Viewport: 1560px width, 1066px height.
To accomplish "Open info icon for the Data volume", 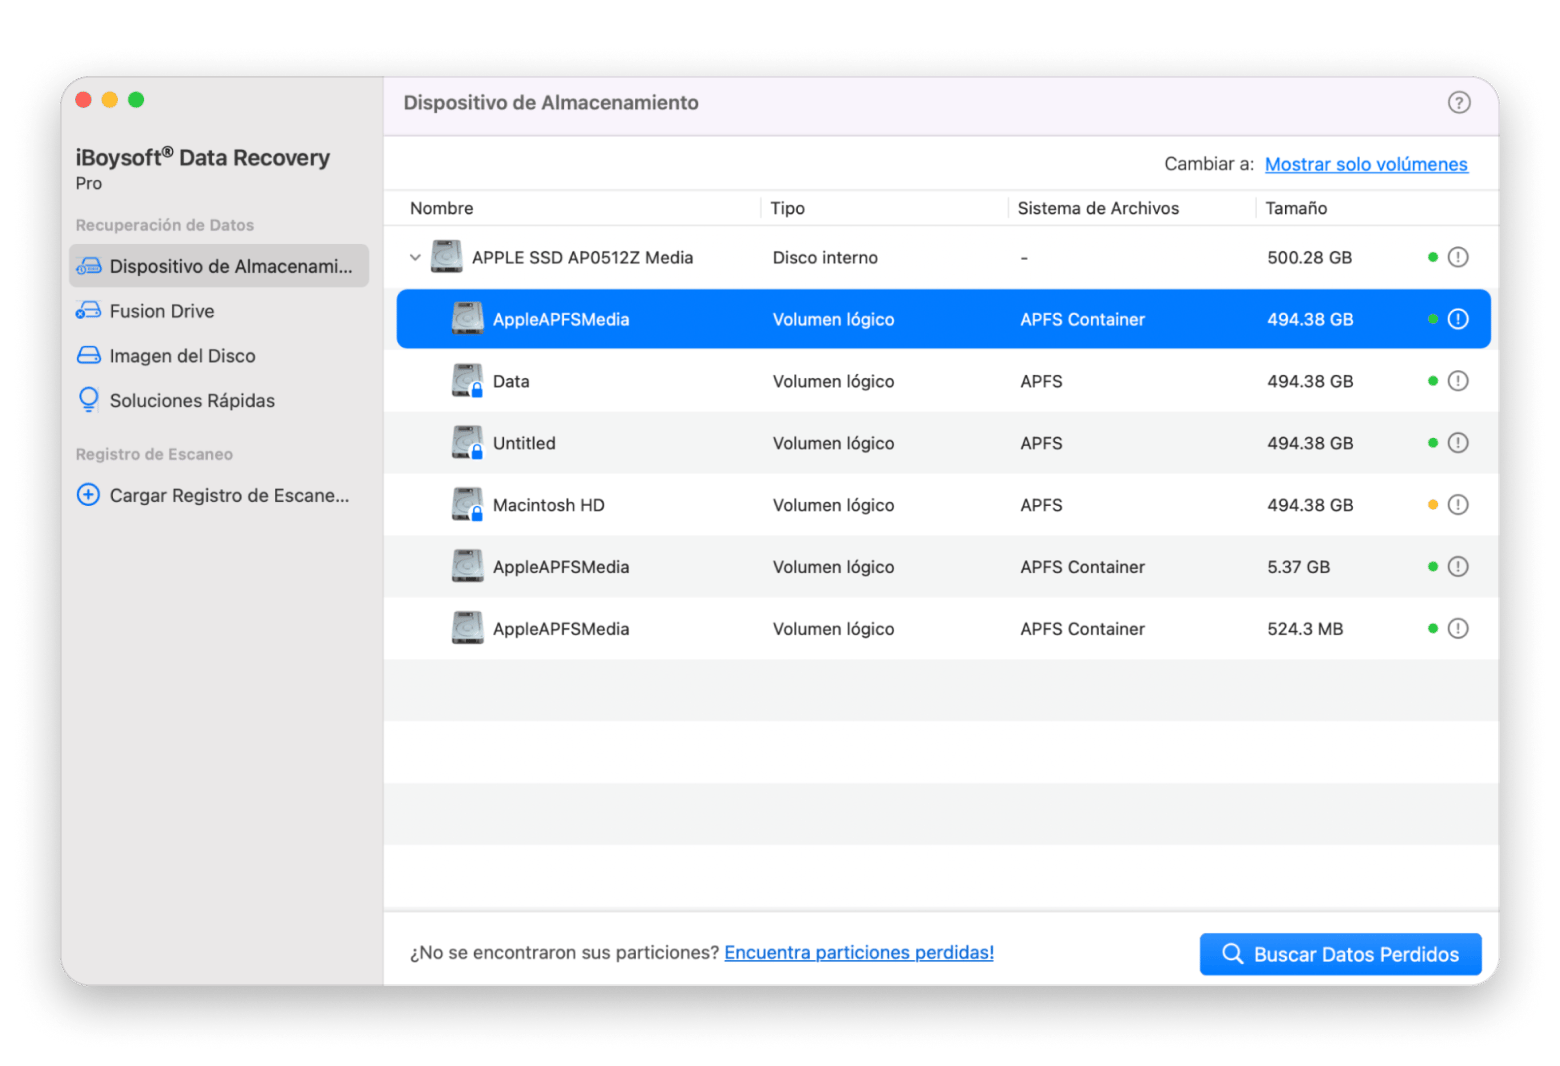I will point(1458,381).
